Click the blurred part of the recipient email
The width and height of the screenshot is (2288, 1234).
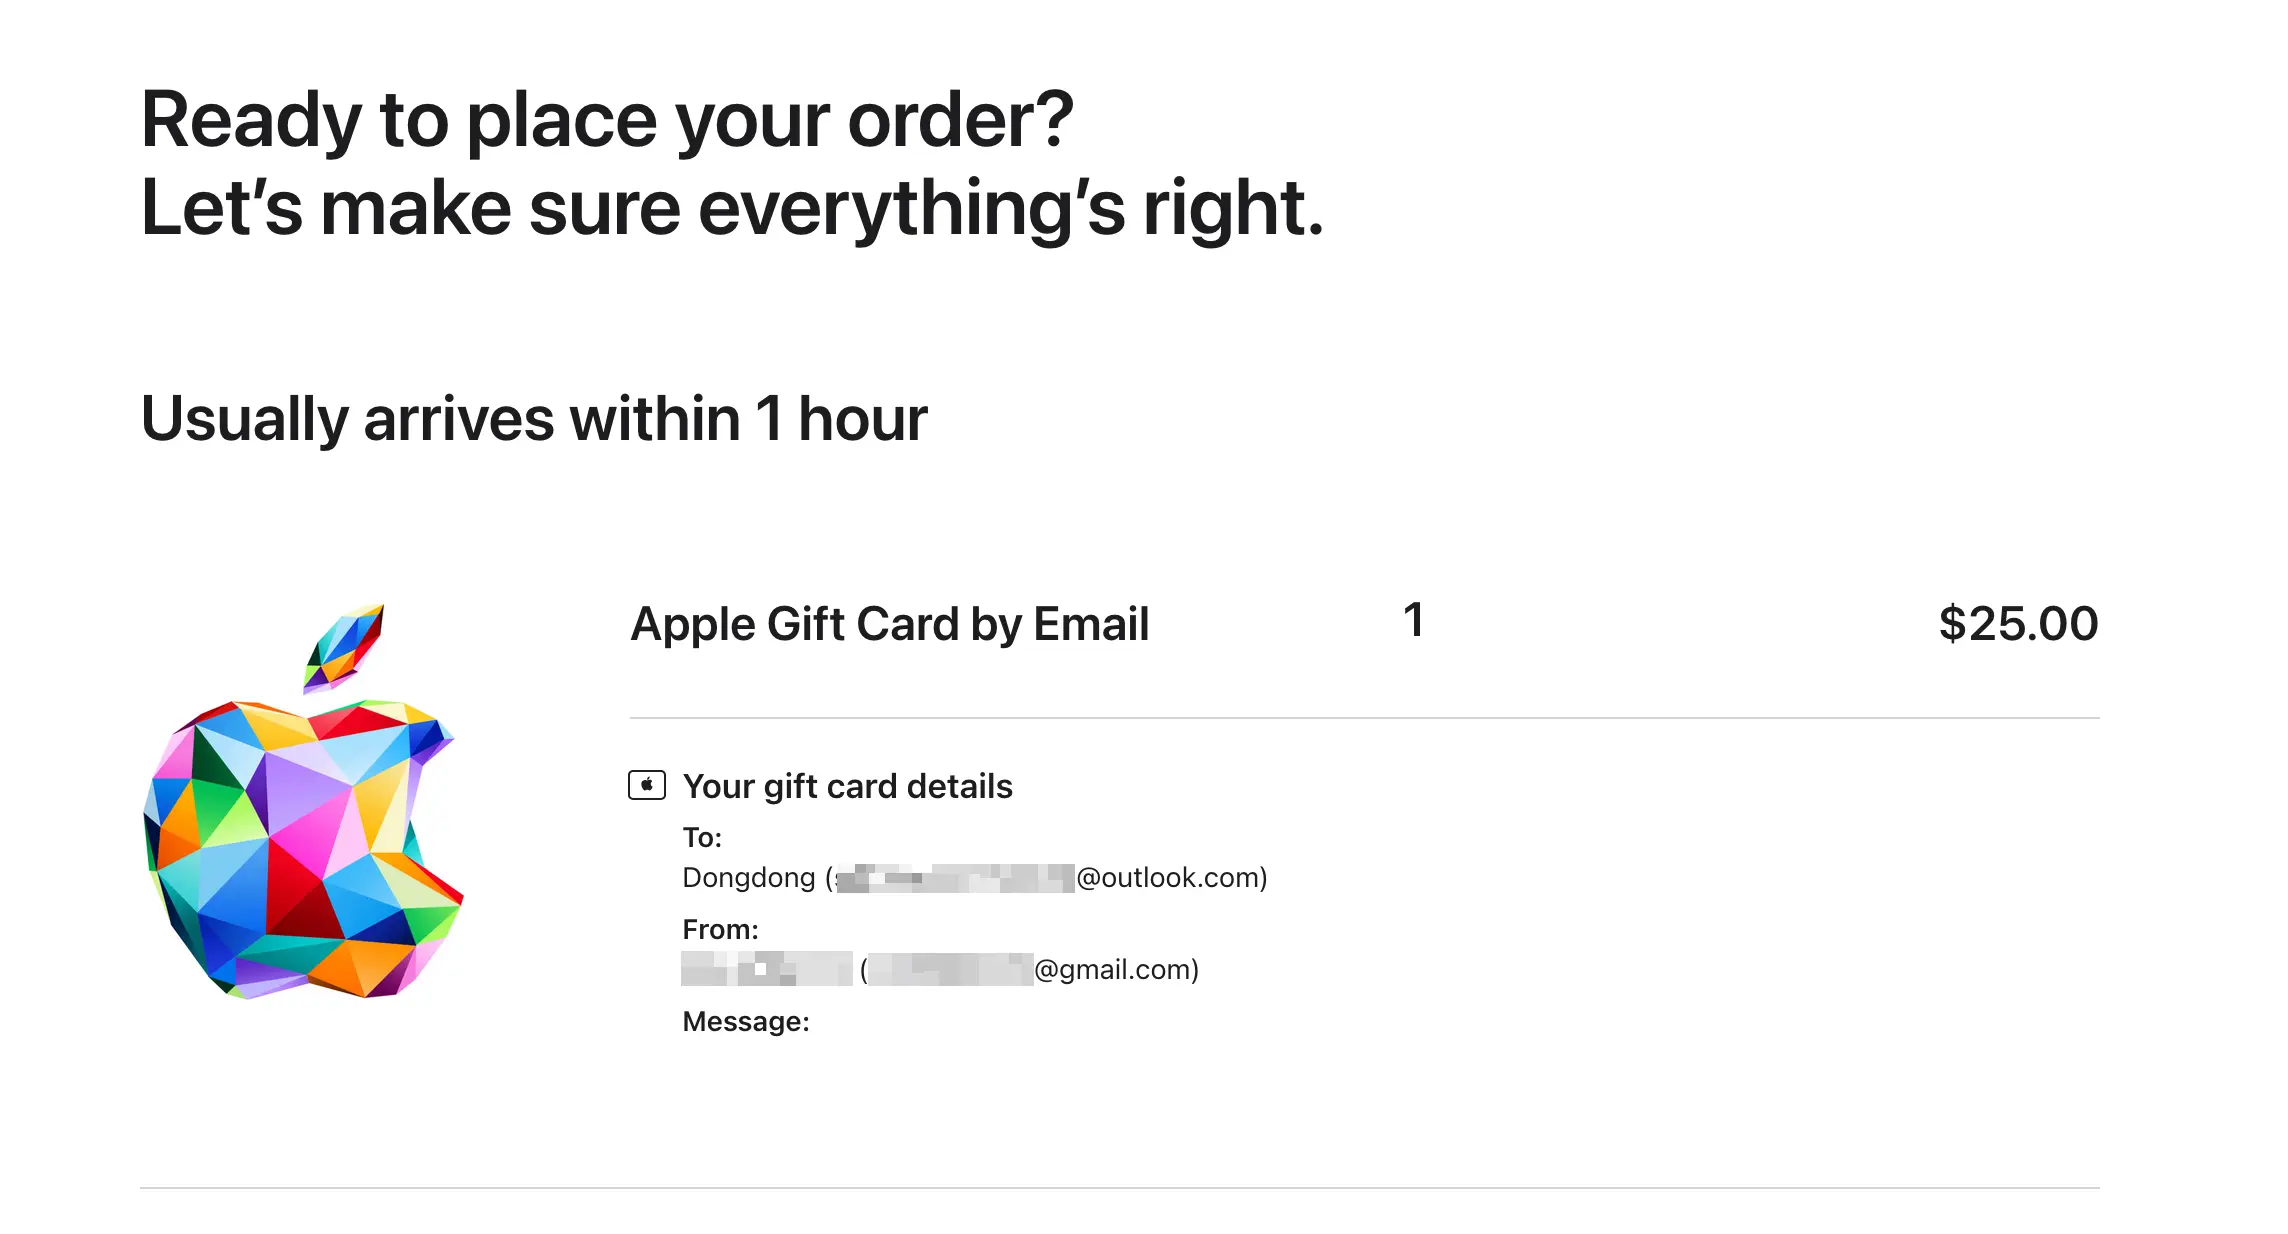tap(955, 878)
